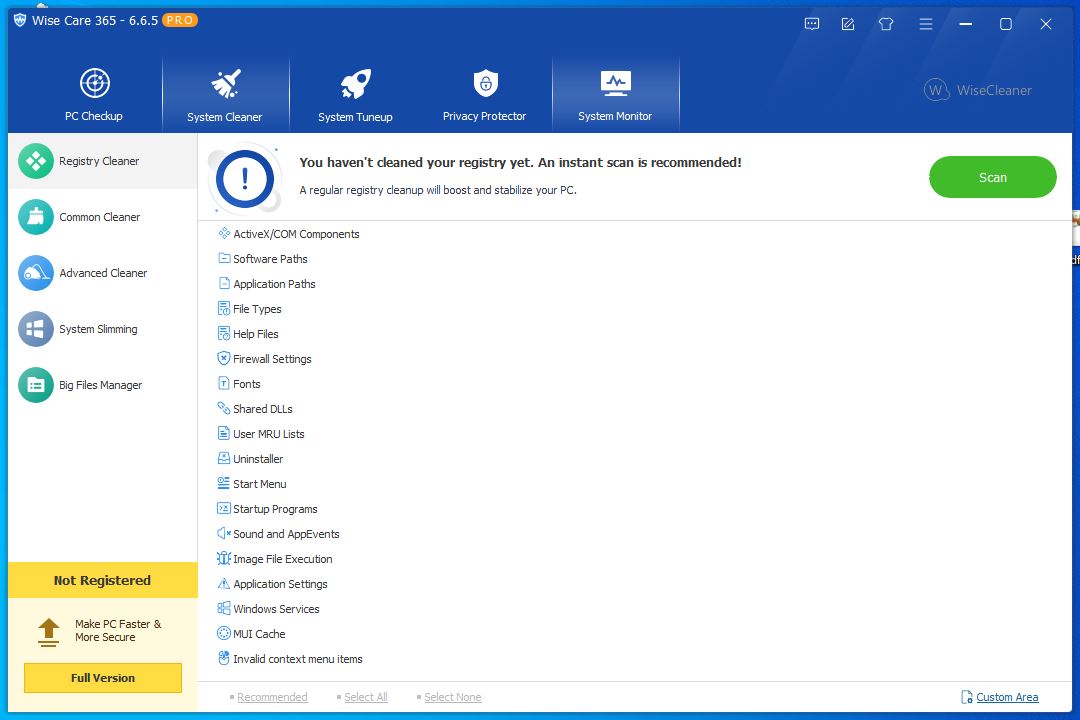1080x720 pixels.
Task: Click the Full Version button
Action: pos(103,678)
